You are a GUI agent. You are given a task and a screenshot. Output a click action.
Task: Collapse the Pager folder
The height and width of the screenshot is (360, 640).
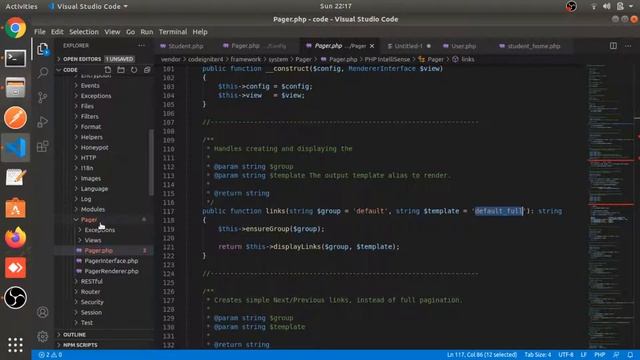tap(89, 220)
